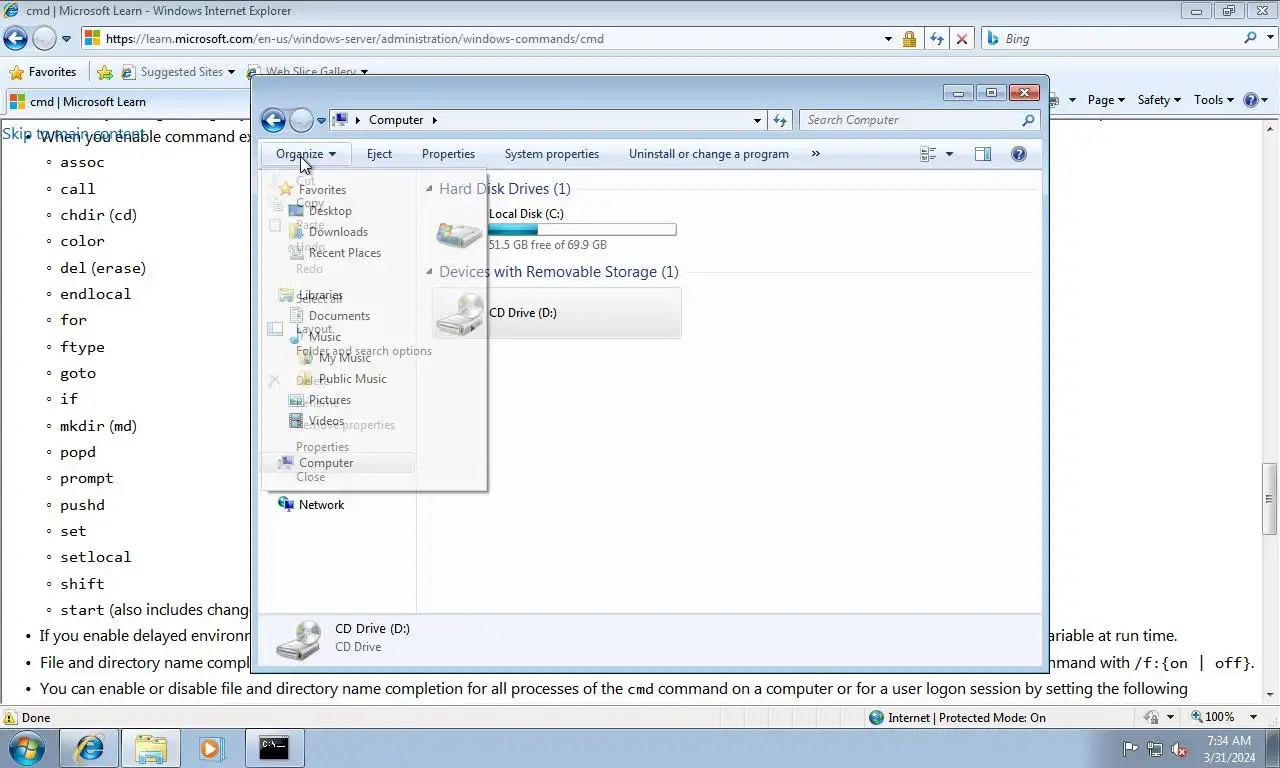Click the zoom level 100% button

(x=1212, y=717)
